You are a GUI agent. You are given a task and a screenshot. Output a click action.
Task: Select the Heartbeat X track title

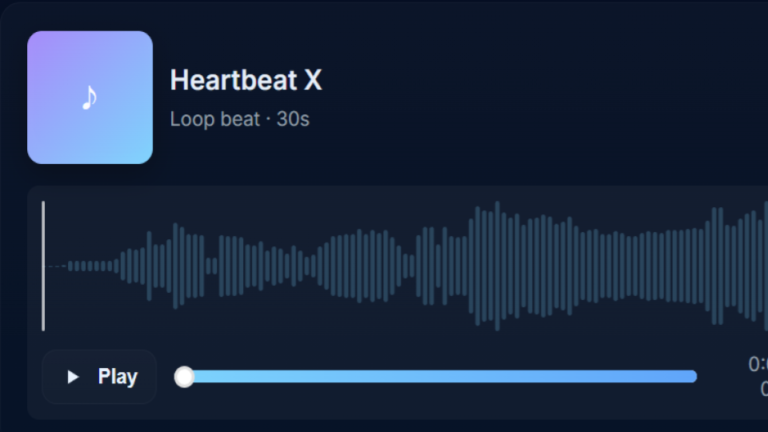[x=246, y=80]
